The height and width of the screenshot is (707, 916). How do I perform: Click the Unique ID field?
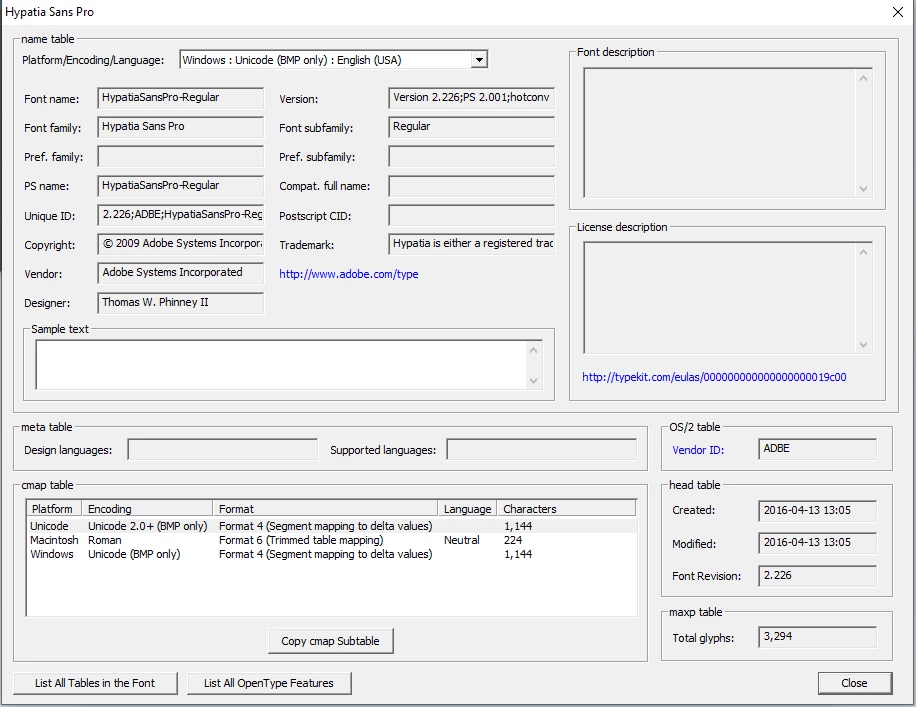point(181,215)
